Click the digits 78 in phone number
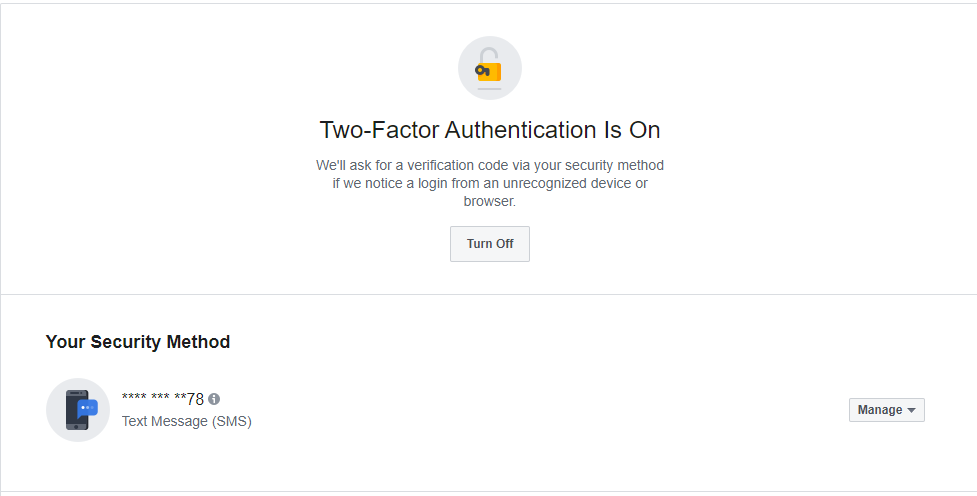The image size is (977, 496). [x=195, y=399]
